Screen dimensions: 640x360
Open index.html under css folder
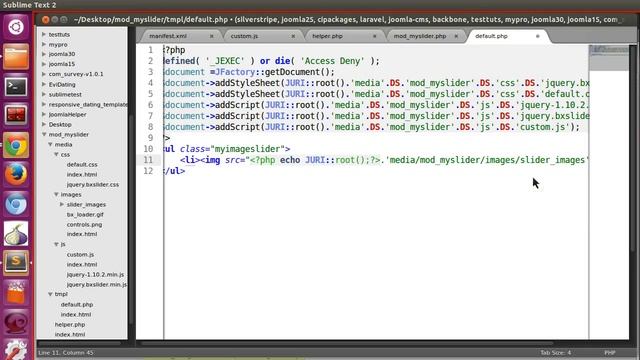tap(82, 174)
